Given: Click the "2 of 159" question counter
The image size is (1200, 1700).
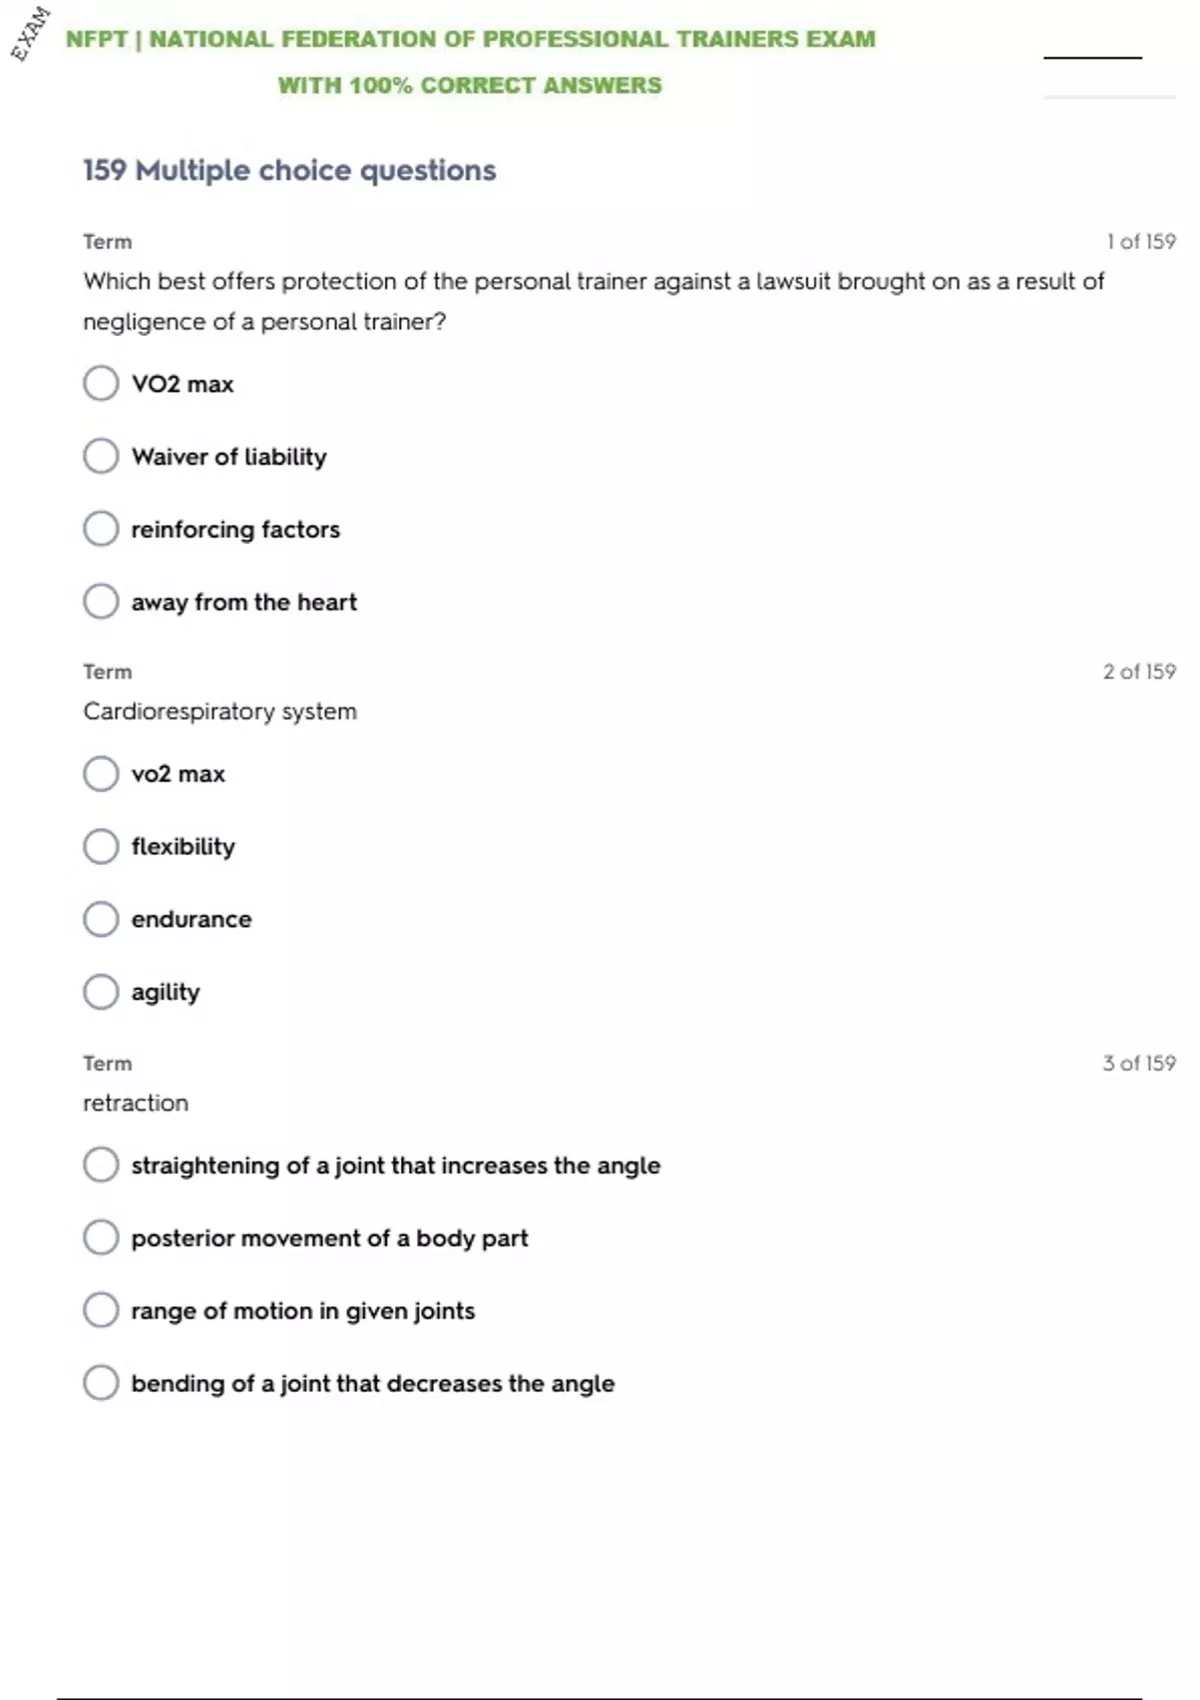Looking at the screenshot, I should click(x=1139, y=672).
